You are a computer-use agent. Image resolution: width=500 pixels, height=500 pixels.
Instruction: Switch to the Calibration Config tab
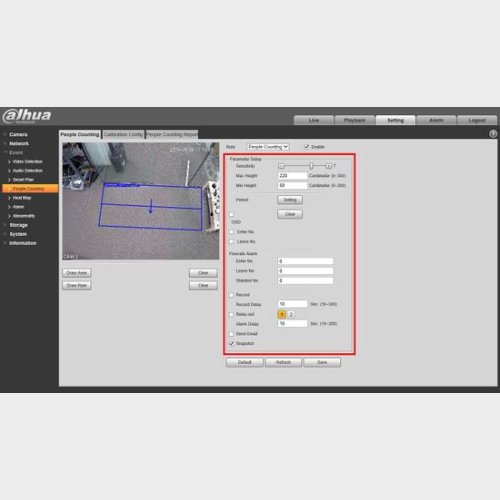pos(123,134)
